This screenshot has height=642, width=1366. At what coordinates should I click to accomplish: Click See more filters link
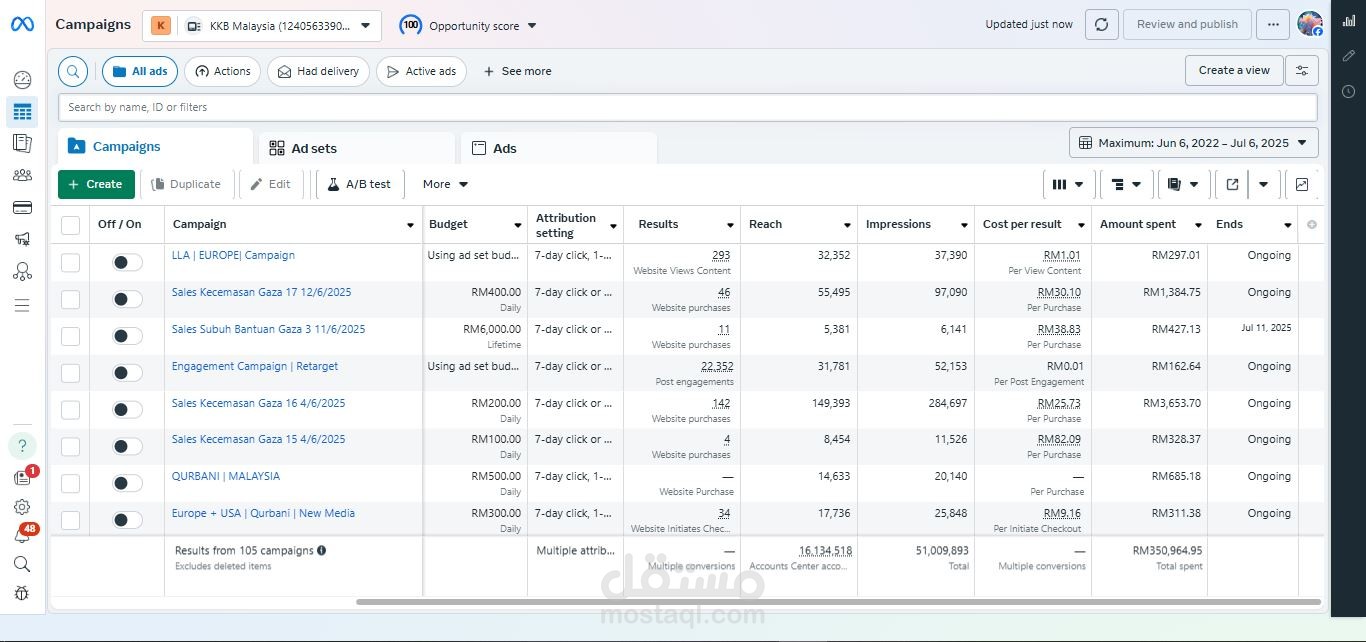point(517,71)
